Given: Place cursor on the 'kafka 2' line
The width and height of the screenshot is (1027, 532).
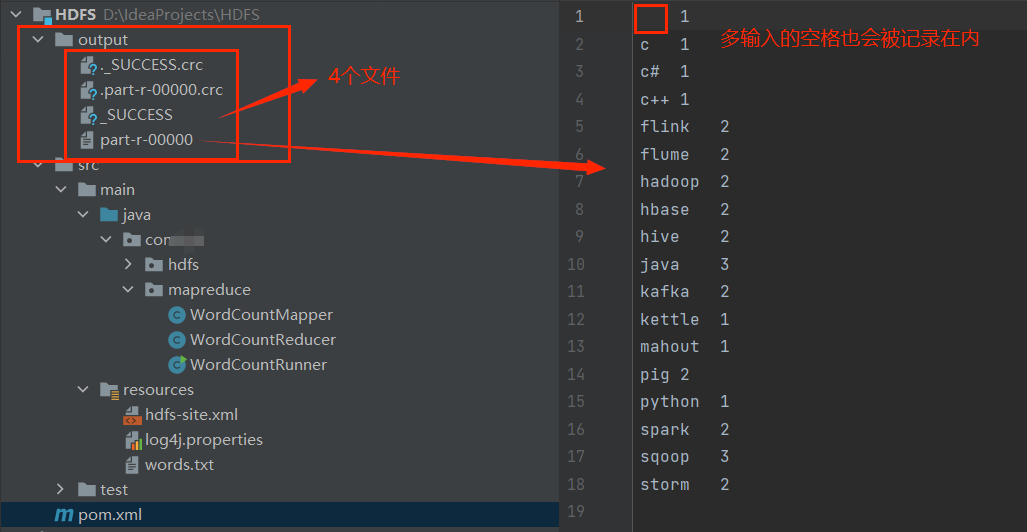Looking at the screenshot, I should click(684, 291).
